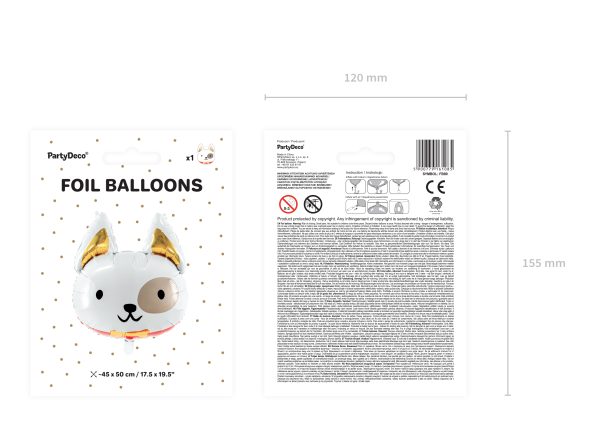Click the barcode on package back
This screenshot has width=595, height=446.
click(x=435, y=155)
